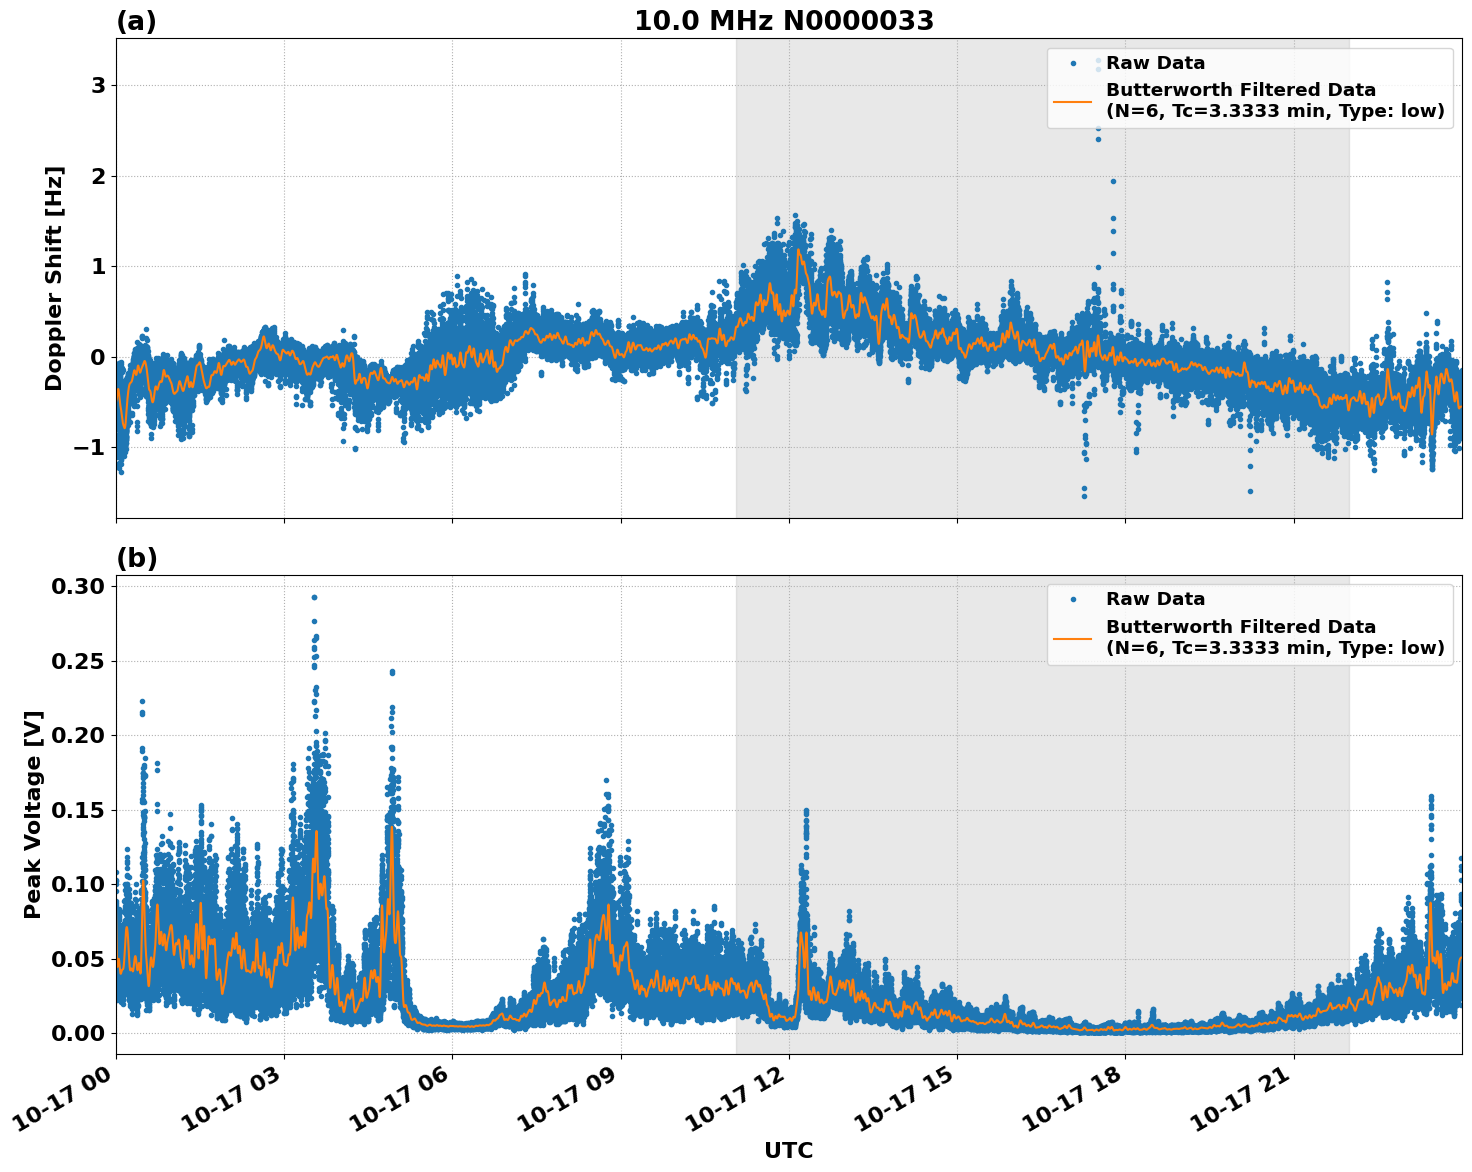Click the 0.29 V peak voltage spike near 10-17 04
This screenshot has height=1172, width=1472.
click(316, 595)
